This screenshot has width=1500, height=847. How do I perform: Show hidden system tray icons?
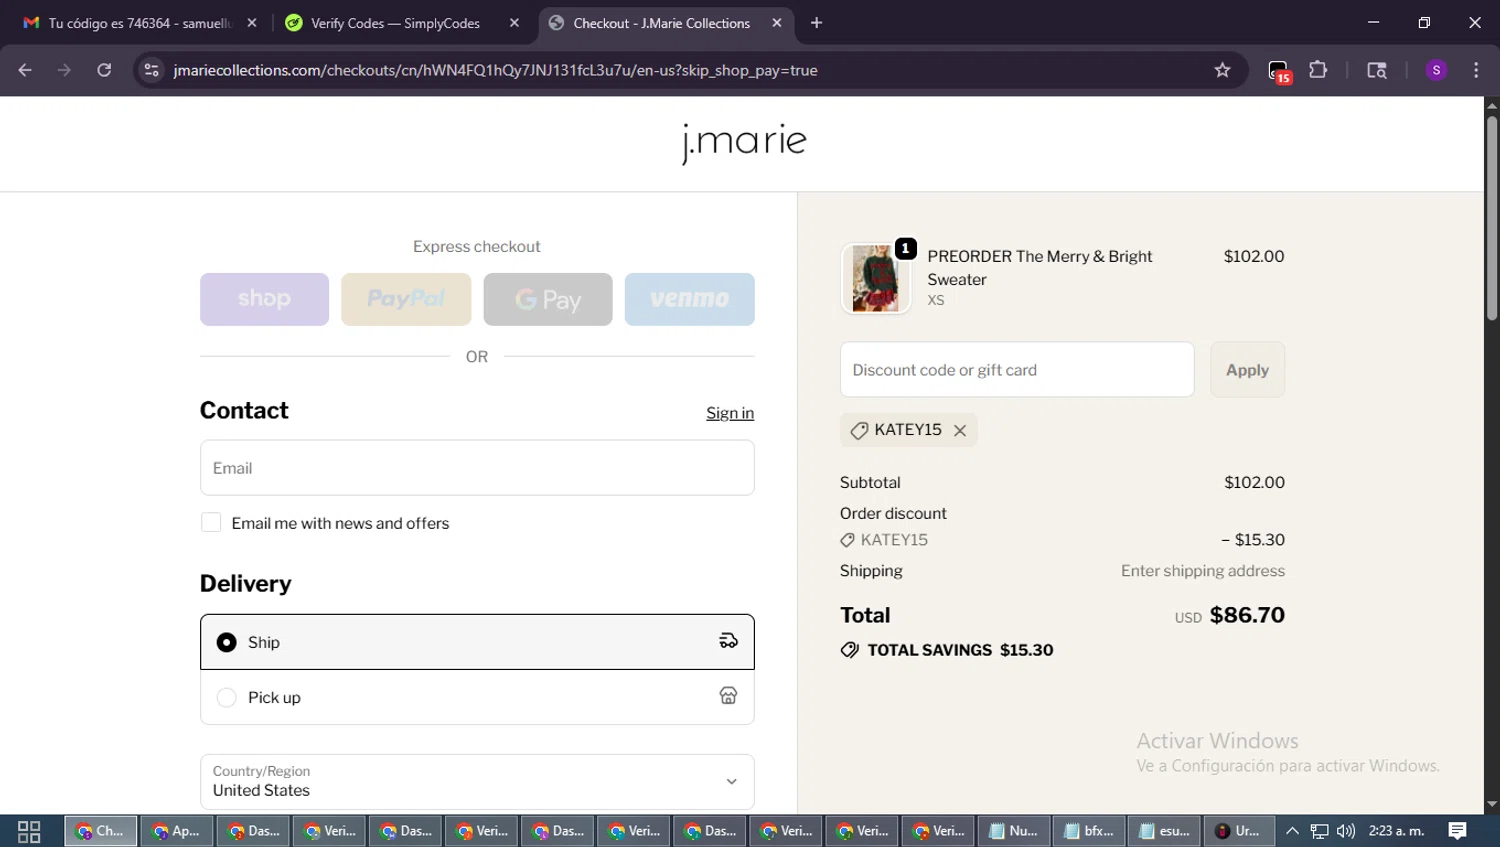click(1292, 831)
